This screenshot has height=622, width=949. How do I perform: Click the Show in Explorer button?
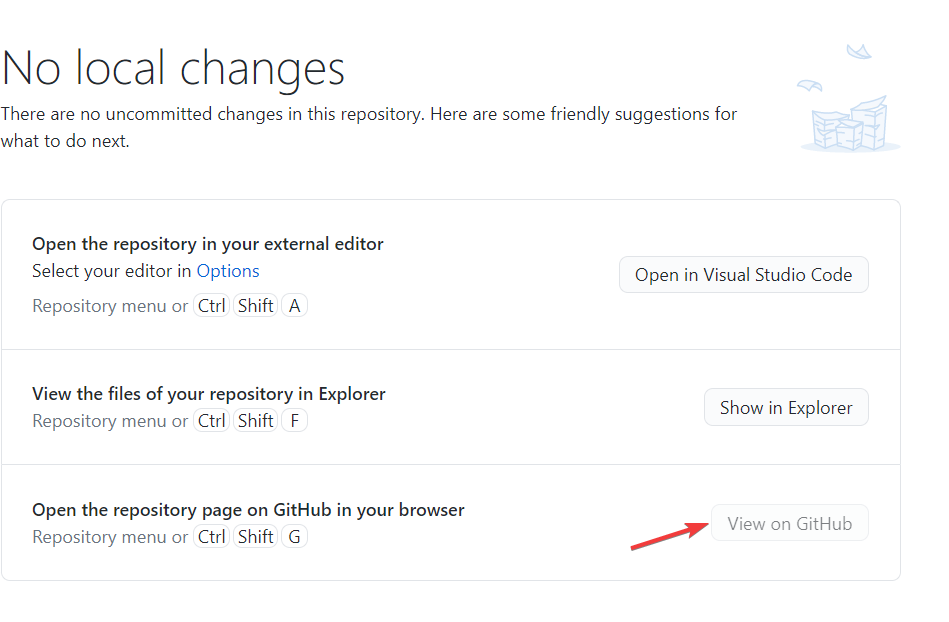tap(786, 407)
